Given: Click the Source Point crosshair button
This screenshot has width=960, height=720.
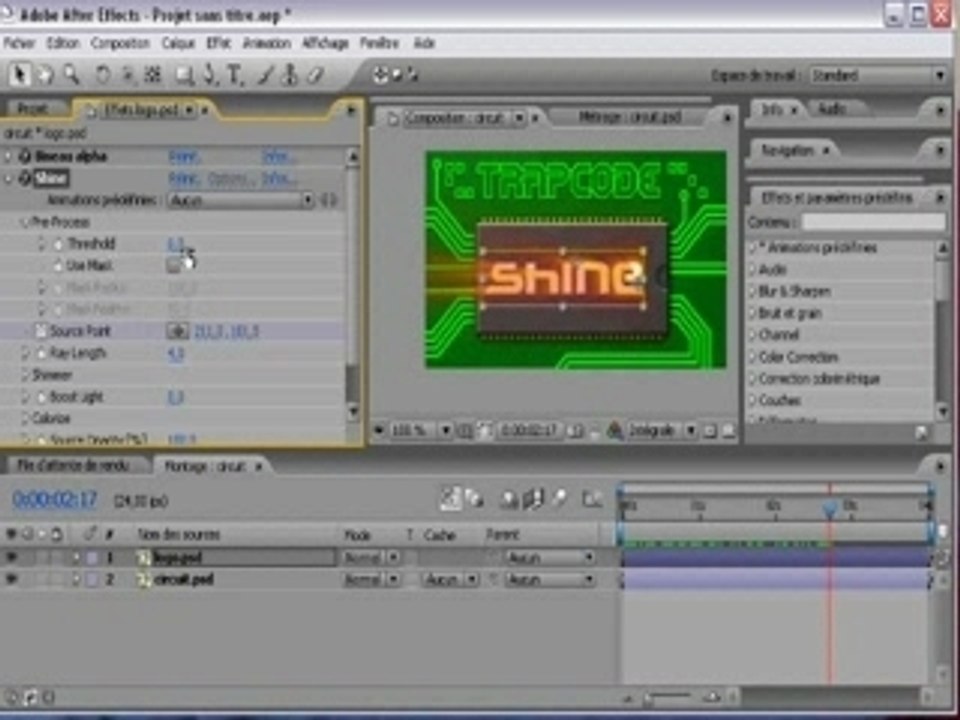Looking at the screenshot, I should [x=177, y=331].
